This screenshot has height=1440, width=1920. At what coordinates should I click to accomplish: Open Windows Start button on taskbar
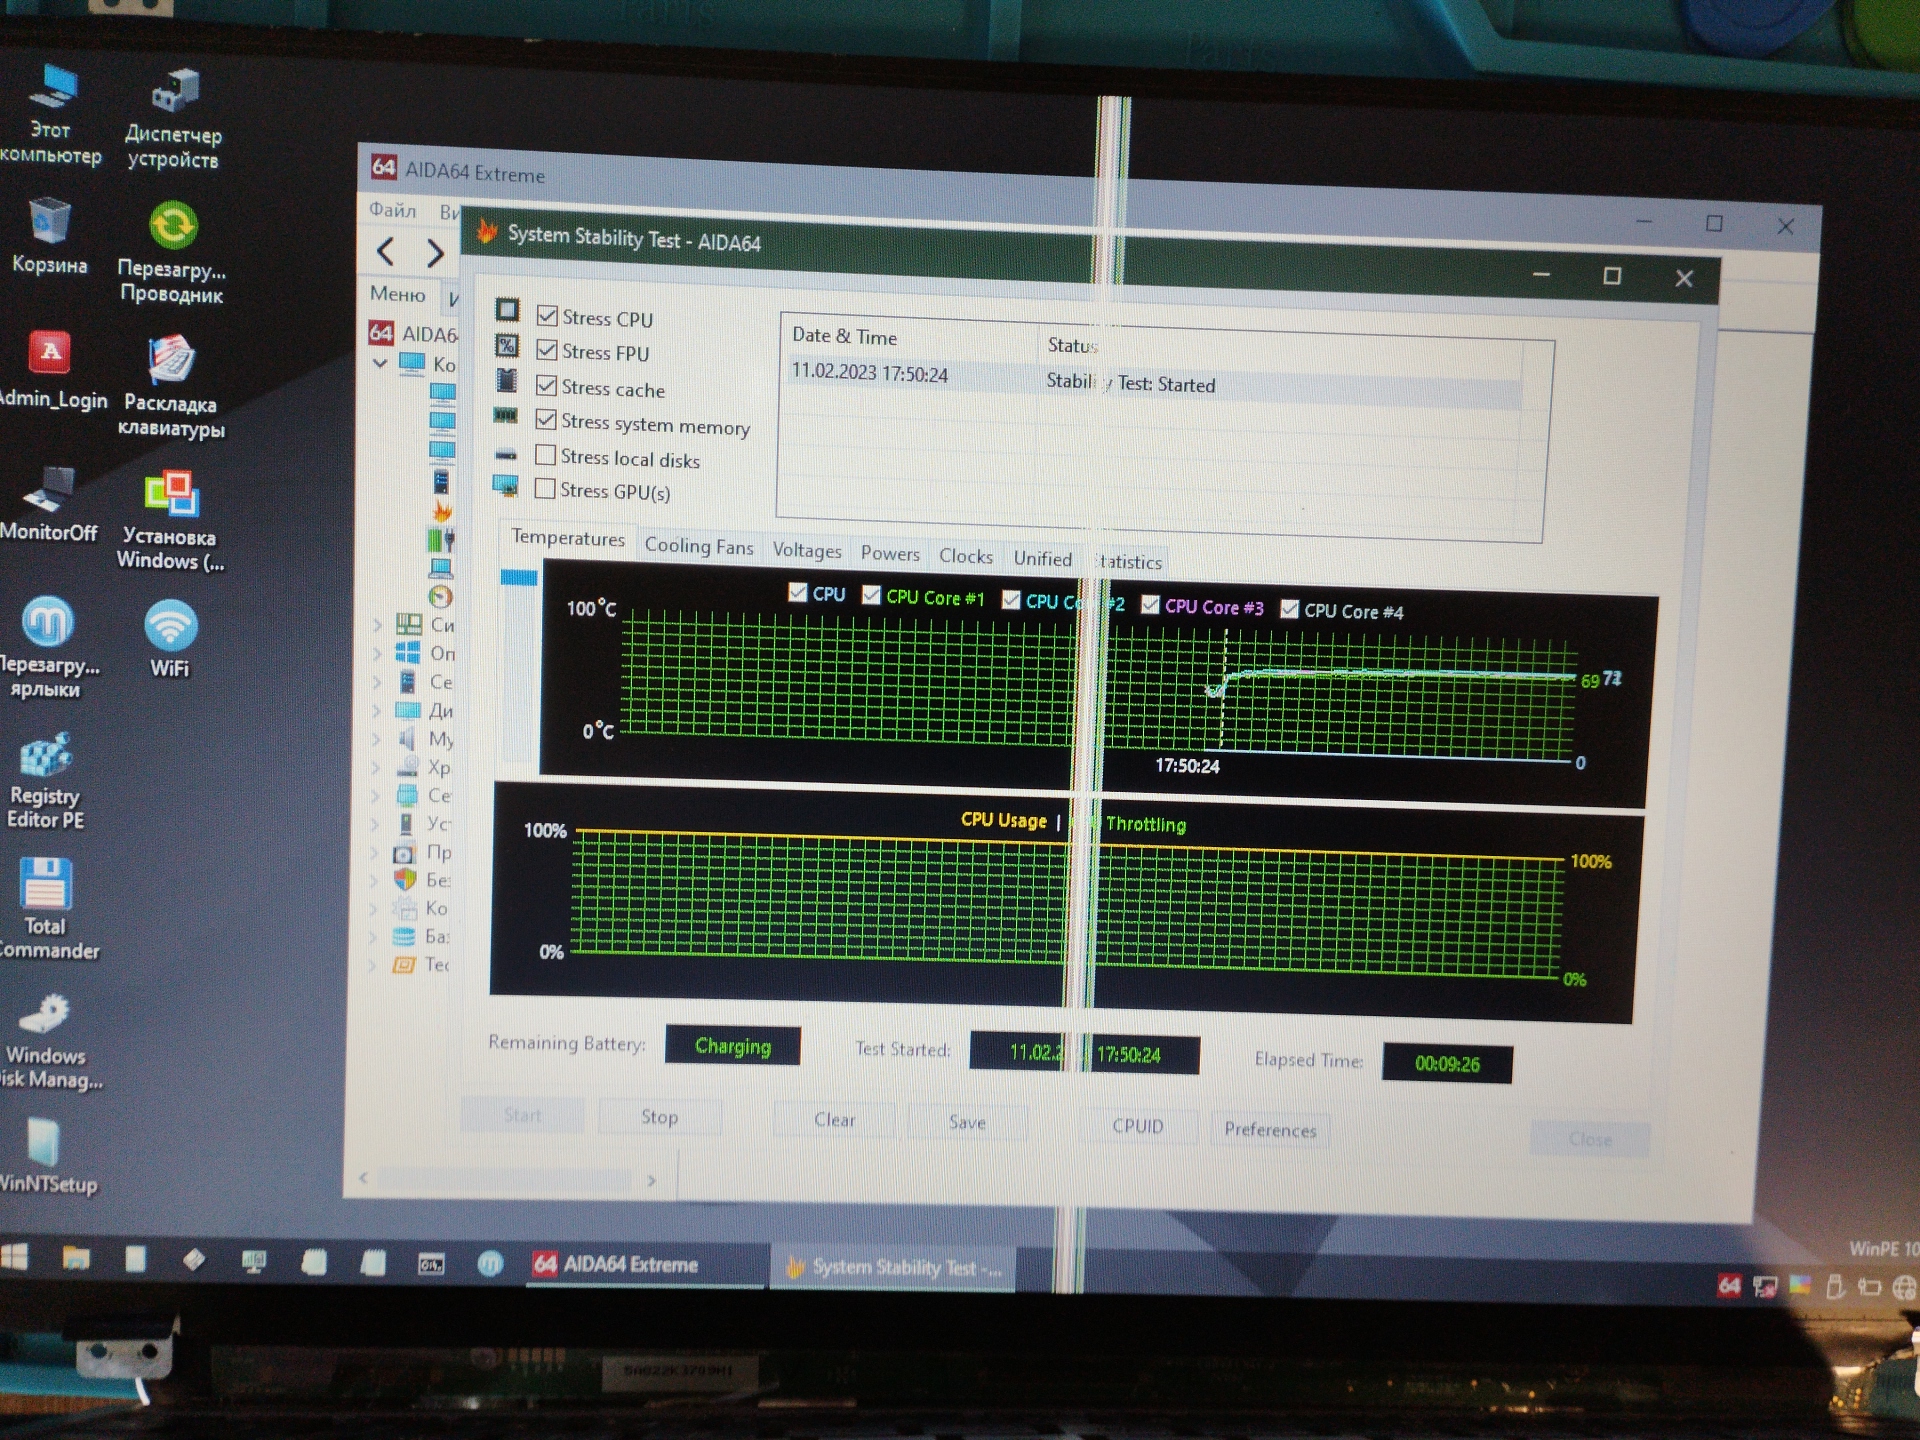[x=15, y=1256]
